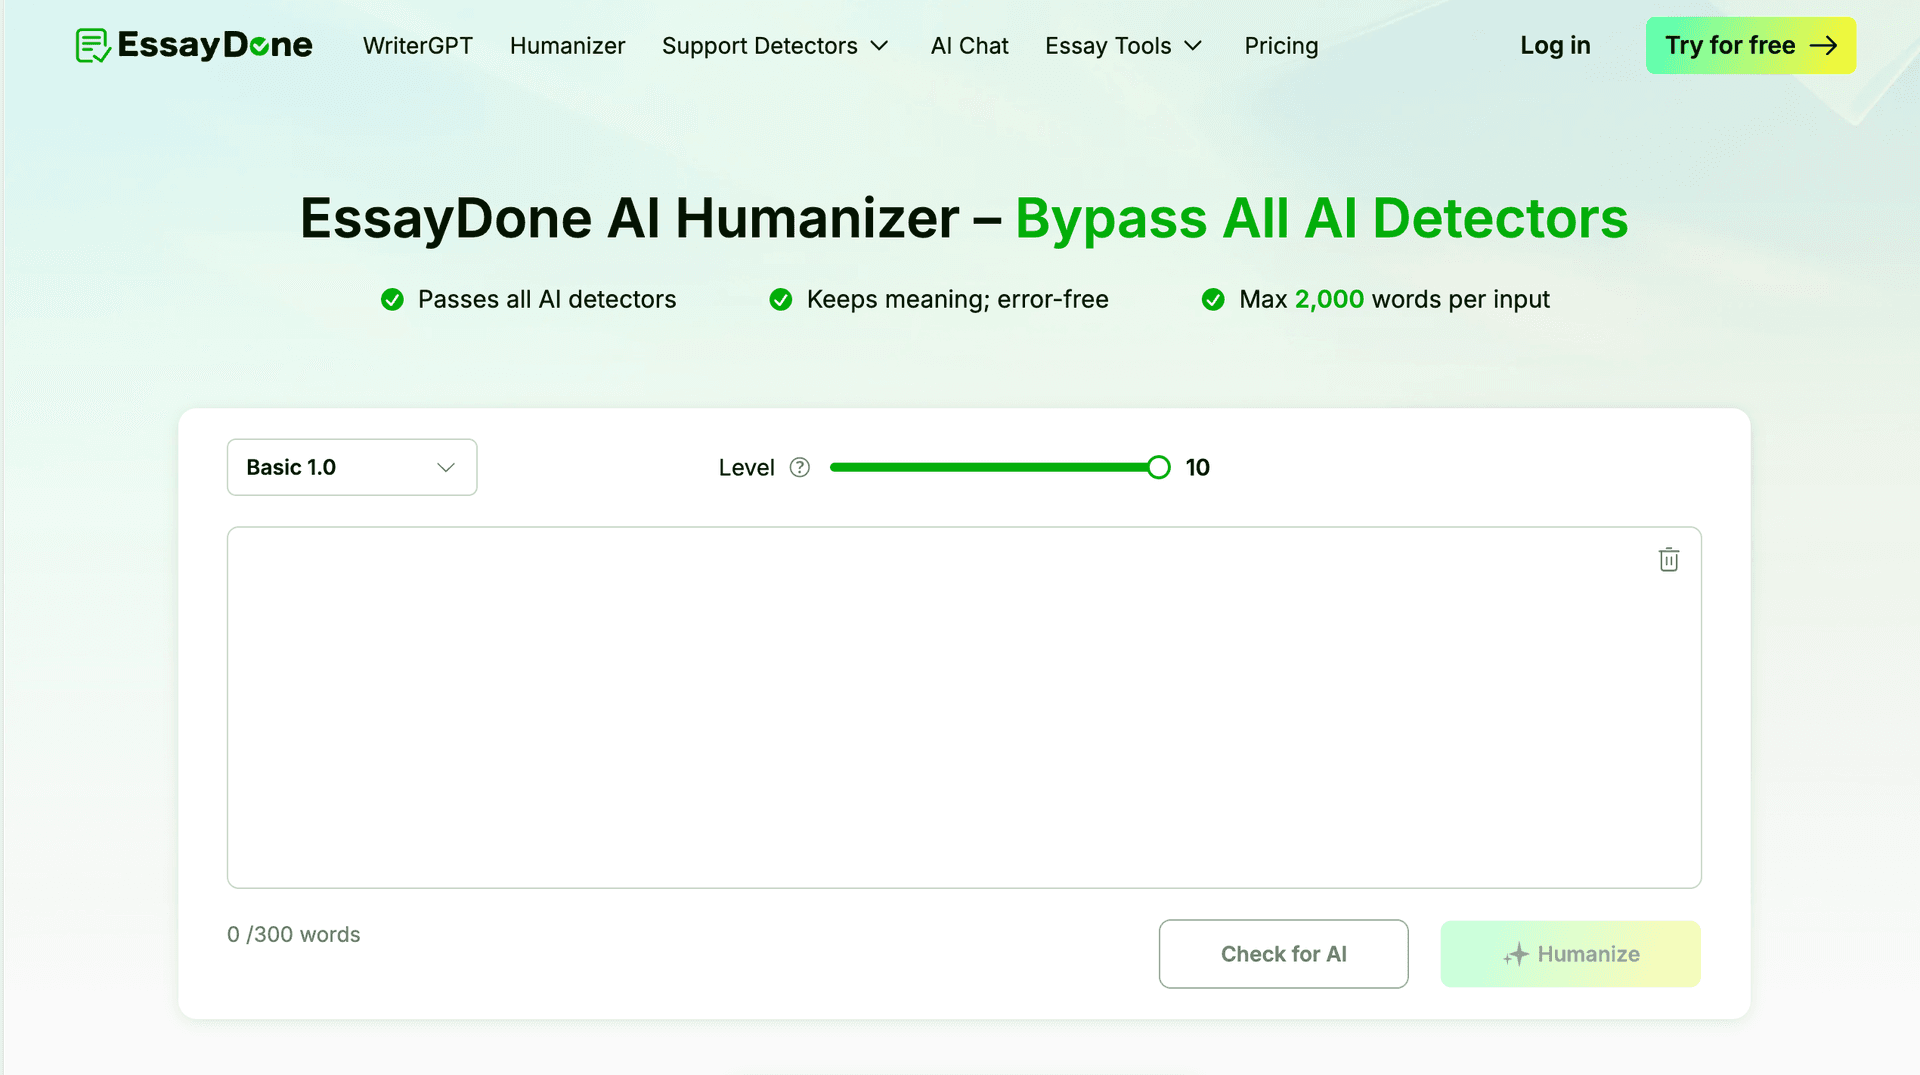Click the Check for AI button
This screenshot has width=1920, height=1075.
tap(1284, 954)
